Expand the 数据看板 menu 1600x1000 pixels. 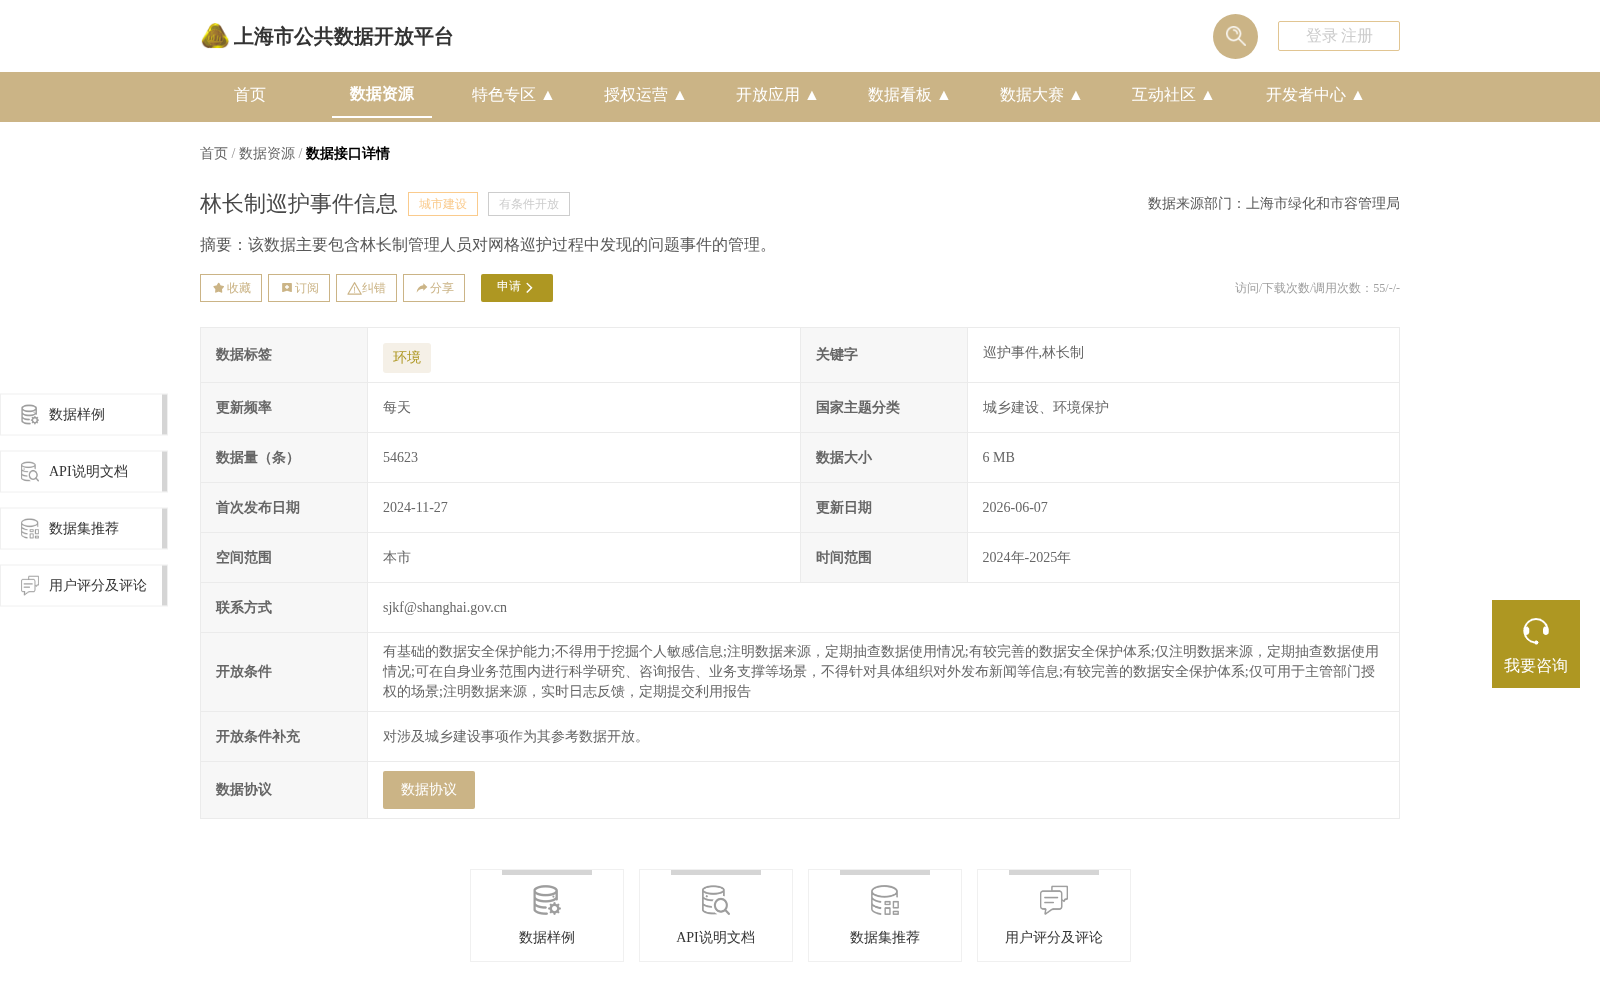(x=908, y=95)
